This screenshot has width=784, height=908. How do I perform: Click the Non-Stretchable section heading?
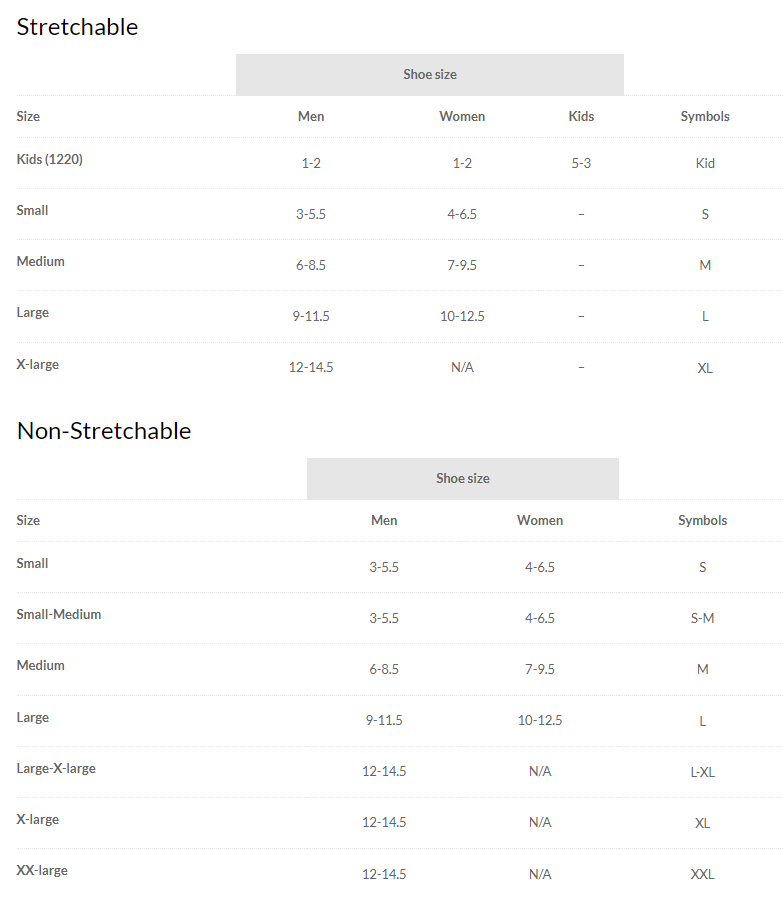104,431
